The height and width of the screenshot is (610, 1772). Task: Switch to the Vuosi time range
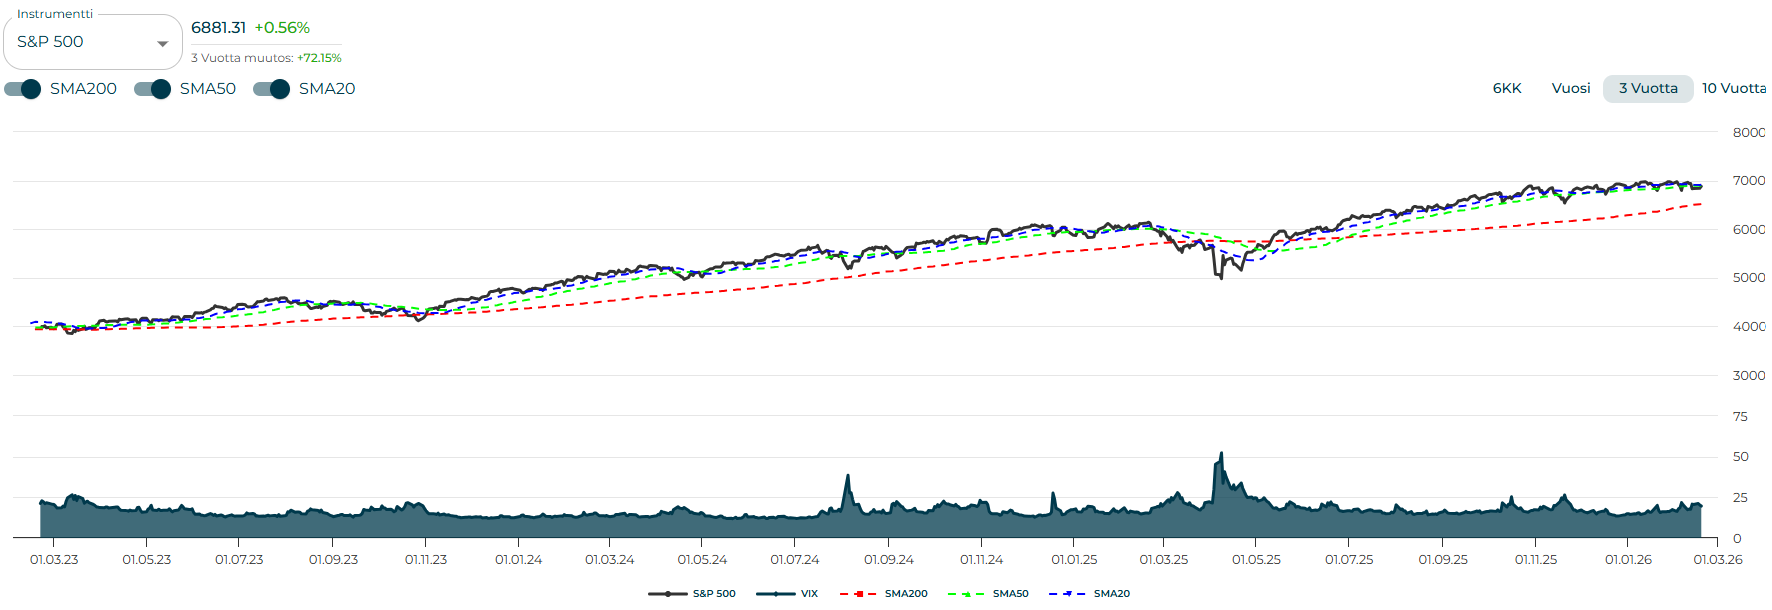point(1570,88)
